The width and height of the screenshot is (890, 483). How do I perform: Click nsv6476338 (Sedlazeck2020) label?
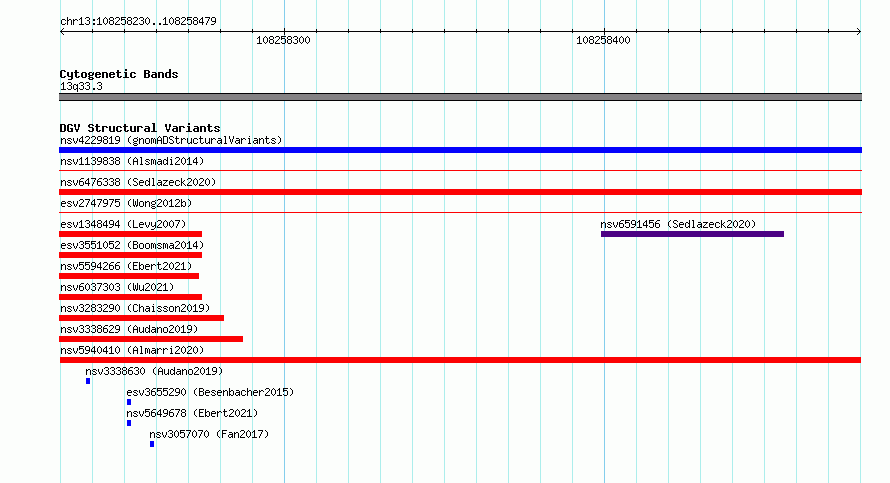138,182
